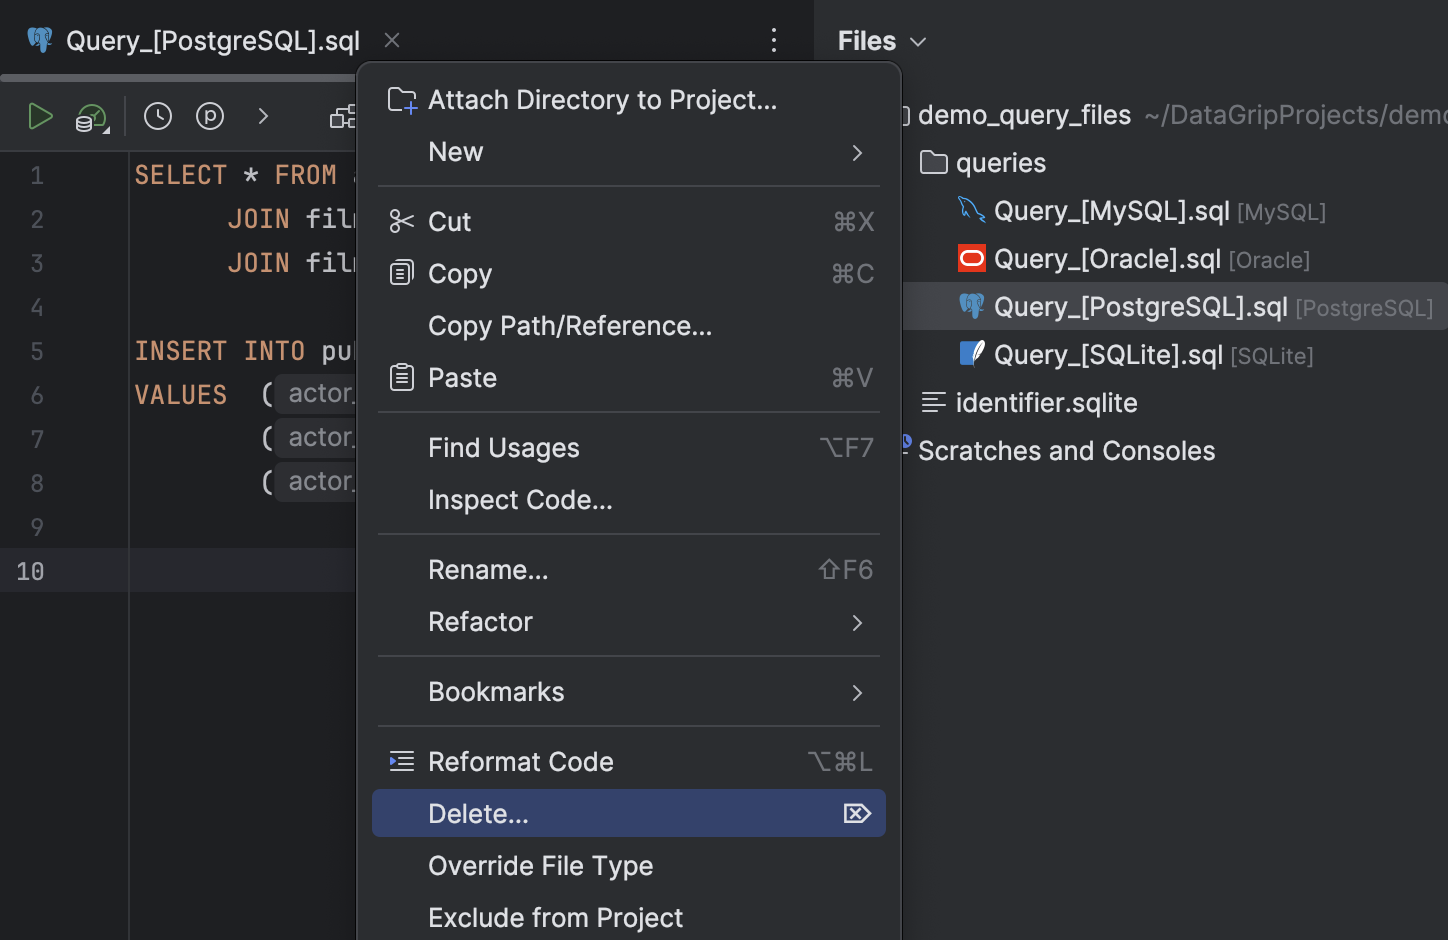Choose Paste from the context menu
Screen dimensions: 1448x940
coord(629,378)
